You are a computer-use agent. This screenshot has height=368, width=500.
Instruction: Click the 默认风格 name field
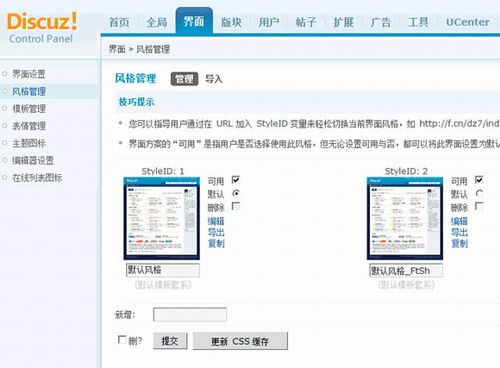163,270
